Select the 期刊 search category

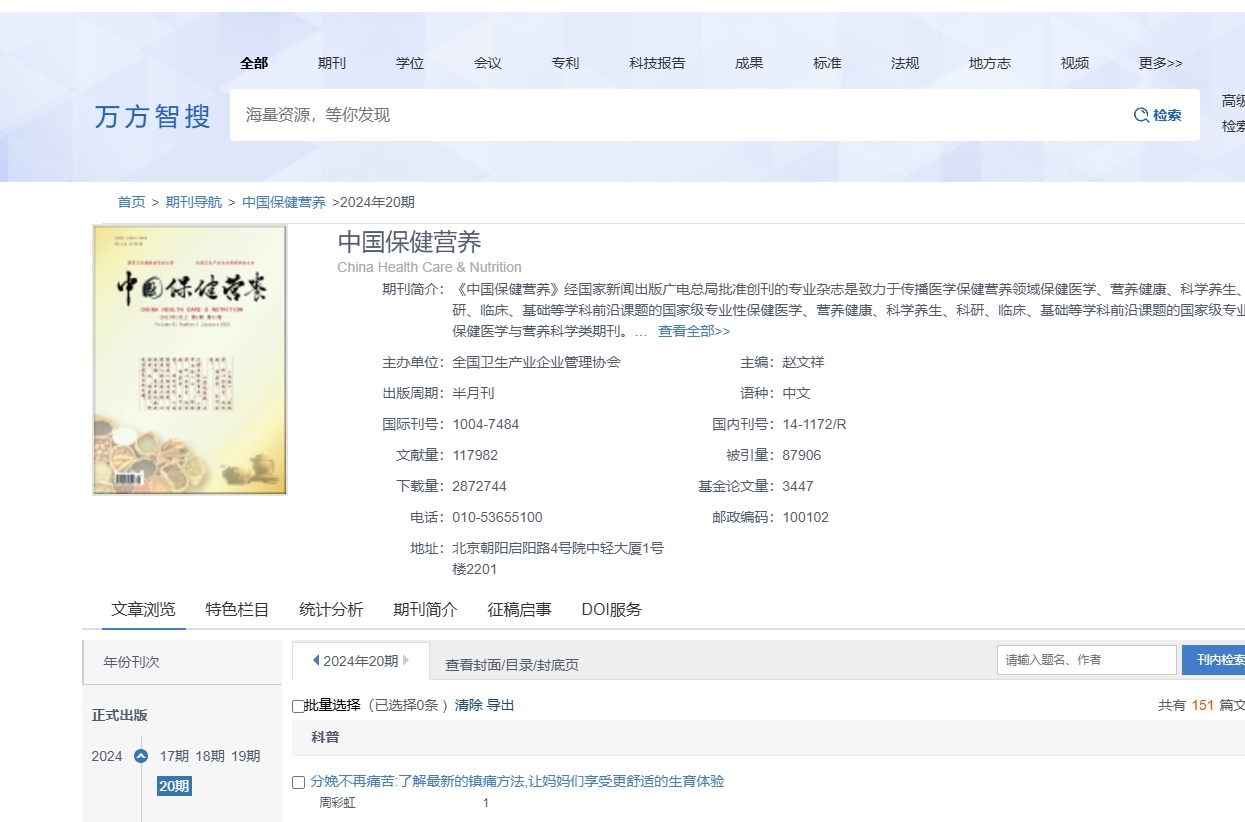click(x=332, y=63)
